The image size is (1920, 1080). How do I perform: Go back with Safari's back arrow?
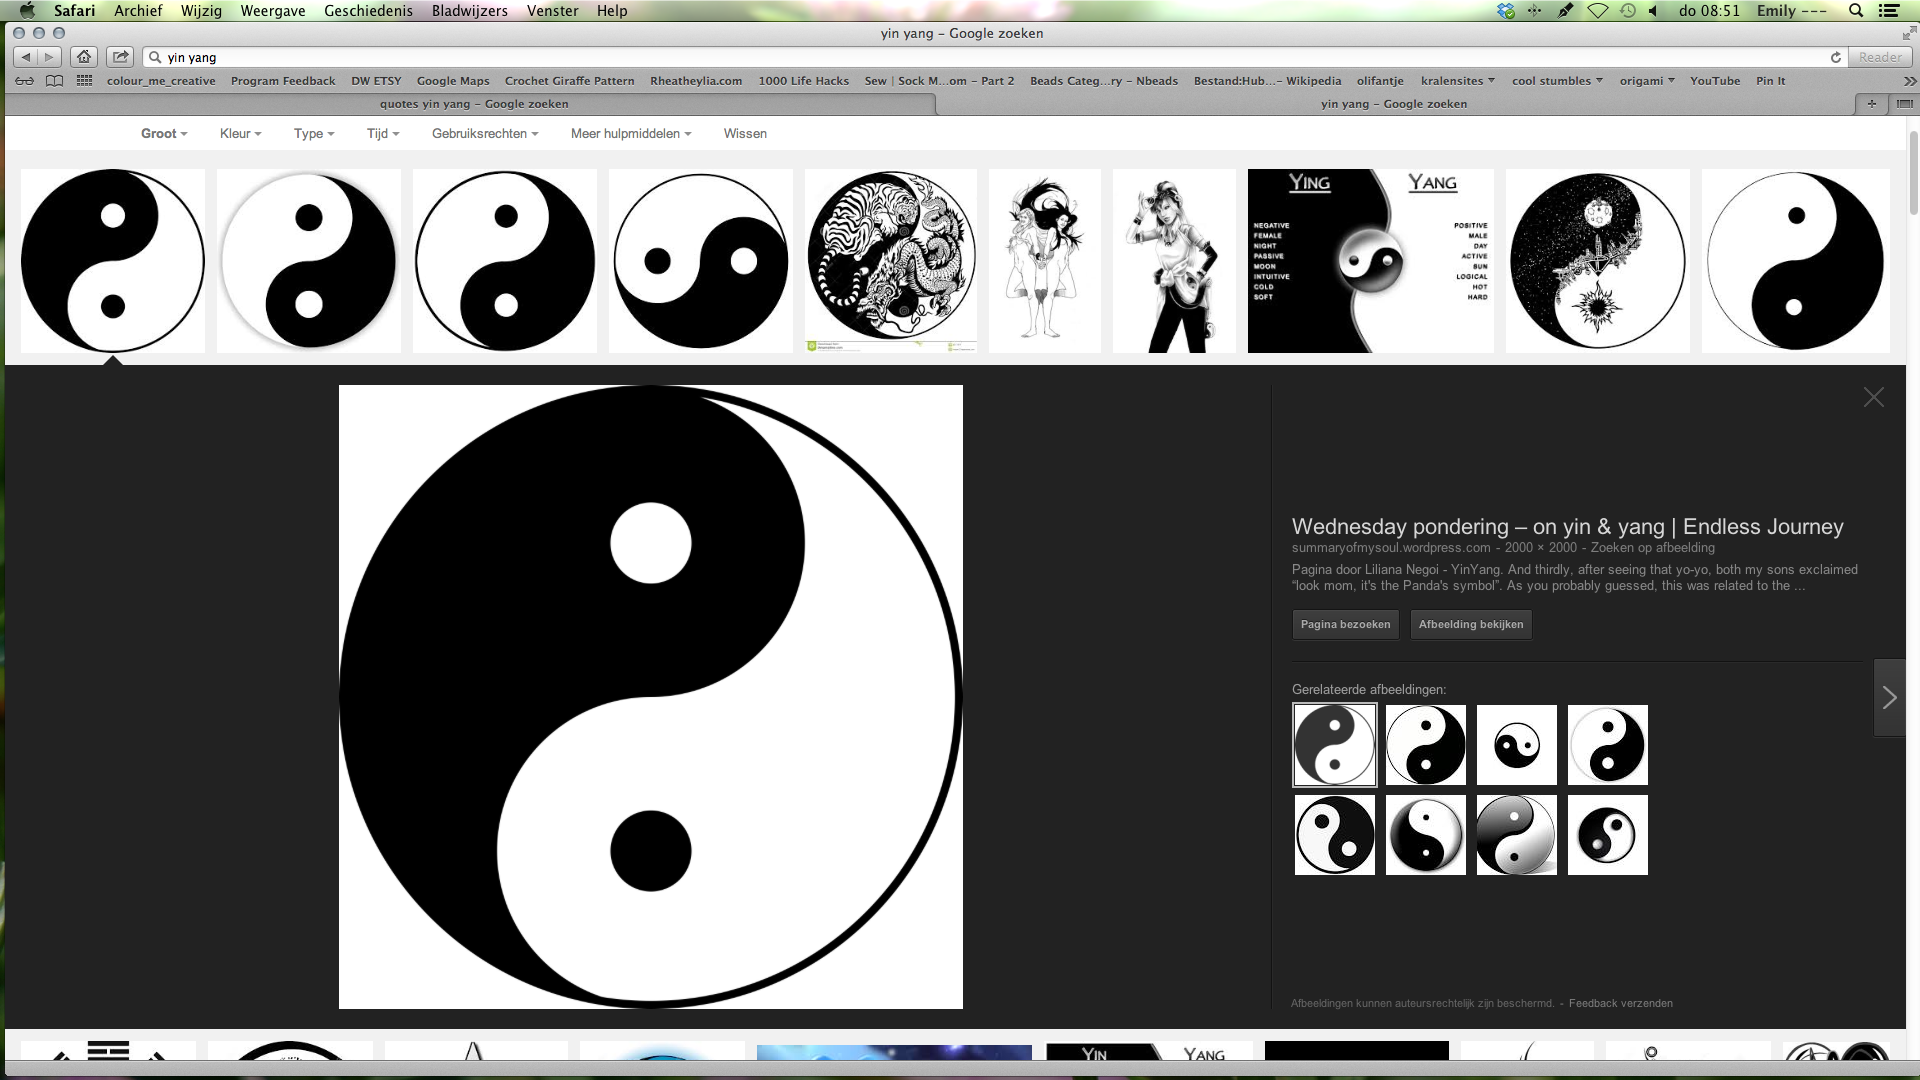(x=26, y=57)
